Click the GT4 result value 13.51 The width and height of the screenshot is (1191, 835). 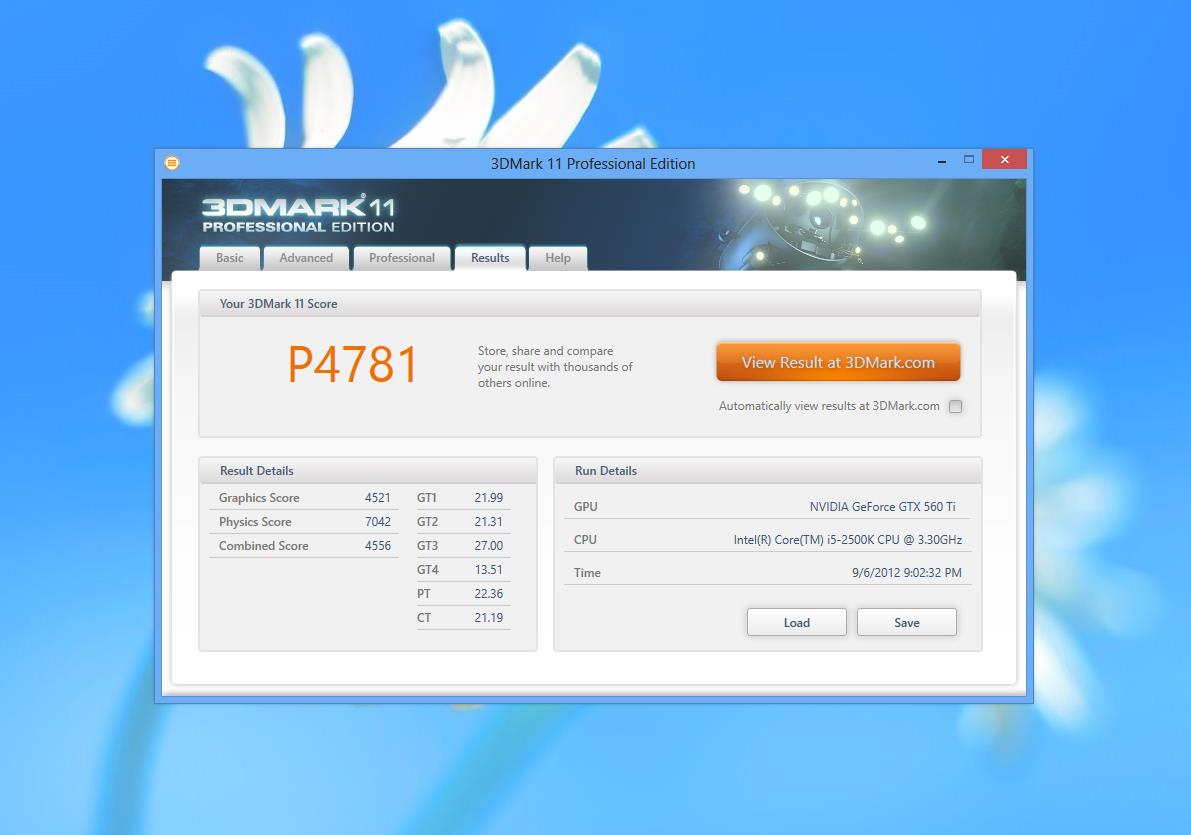488,570
